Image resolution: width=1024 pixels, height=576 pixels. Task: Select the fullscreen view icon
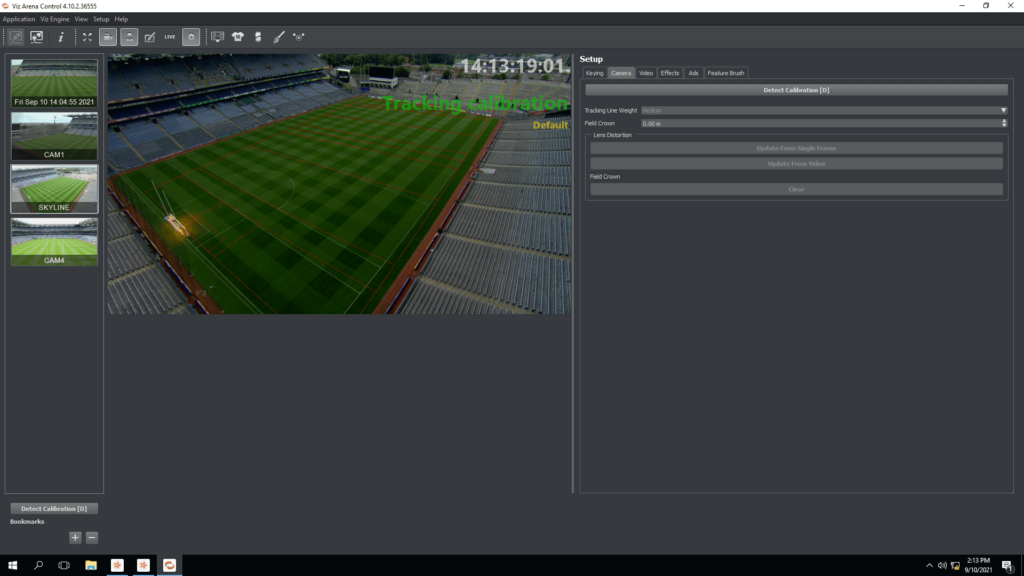click(x=87, y=36)
